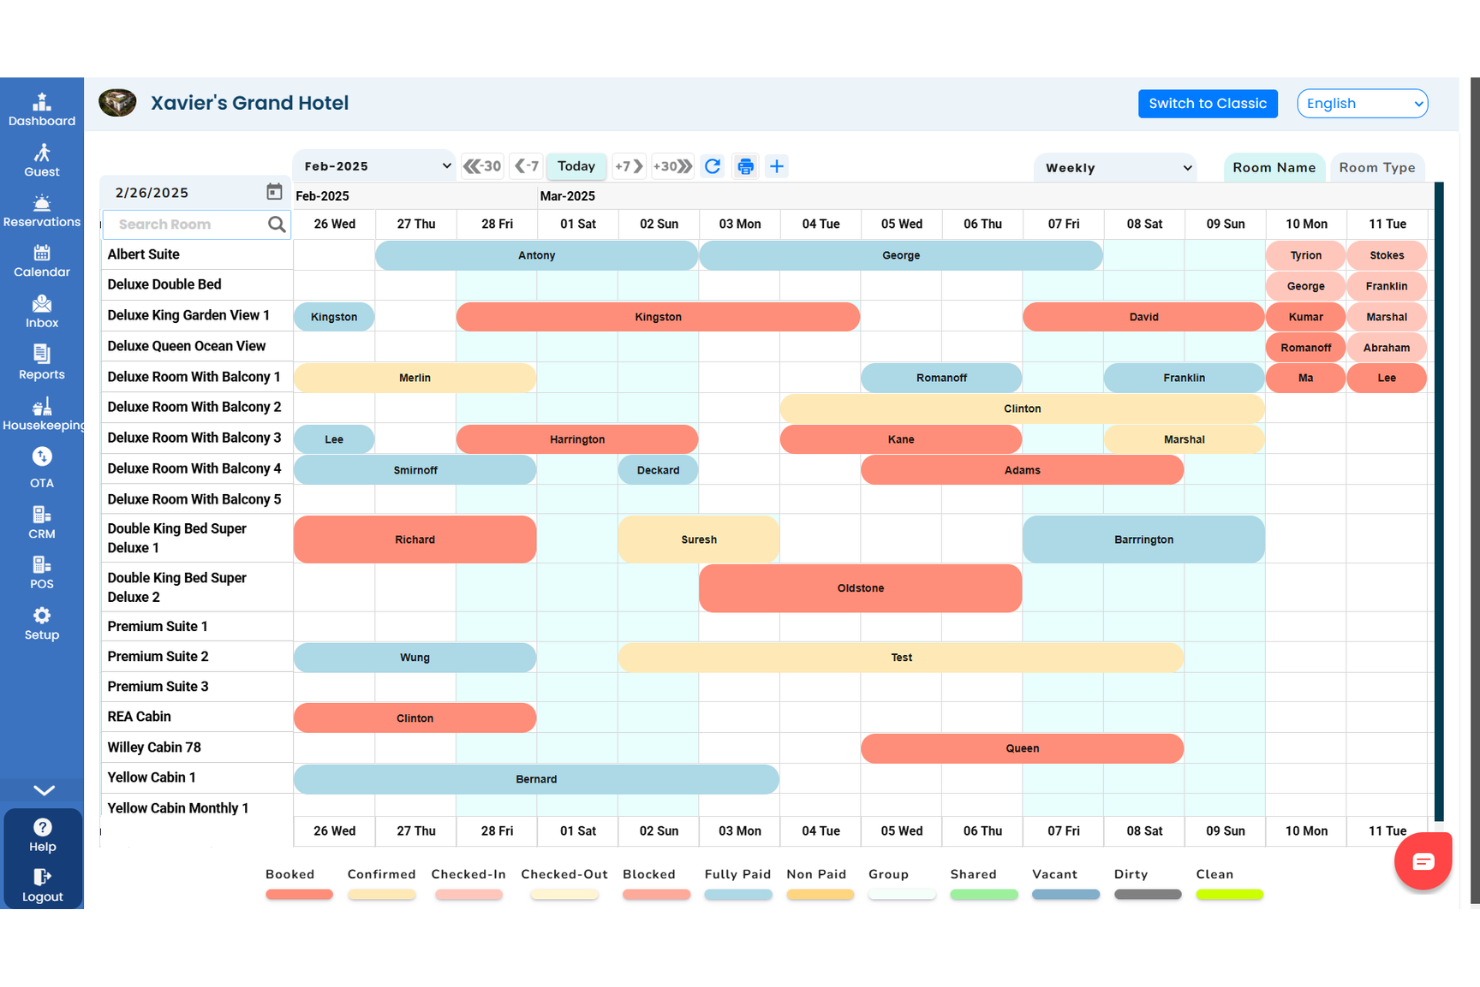1480x987 pixels.
Task: Open Richard reservation block
Action: 415,540
